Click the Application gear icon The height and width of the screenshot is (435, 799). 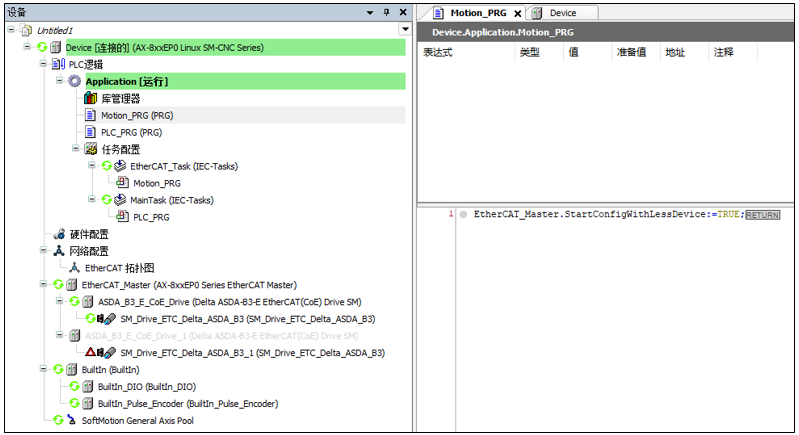75,81
